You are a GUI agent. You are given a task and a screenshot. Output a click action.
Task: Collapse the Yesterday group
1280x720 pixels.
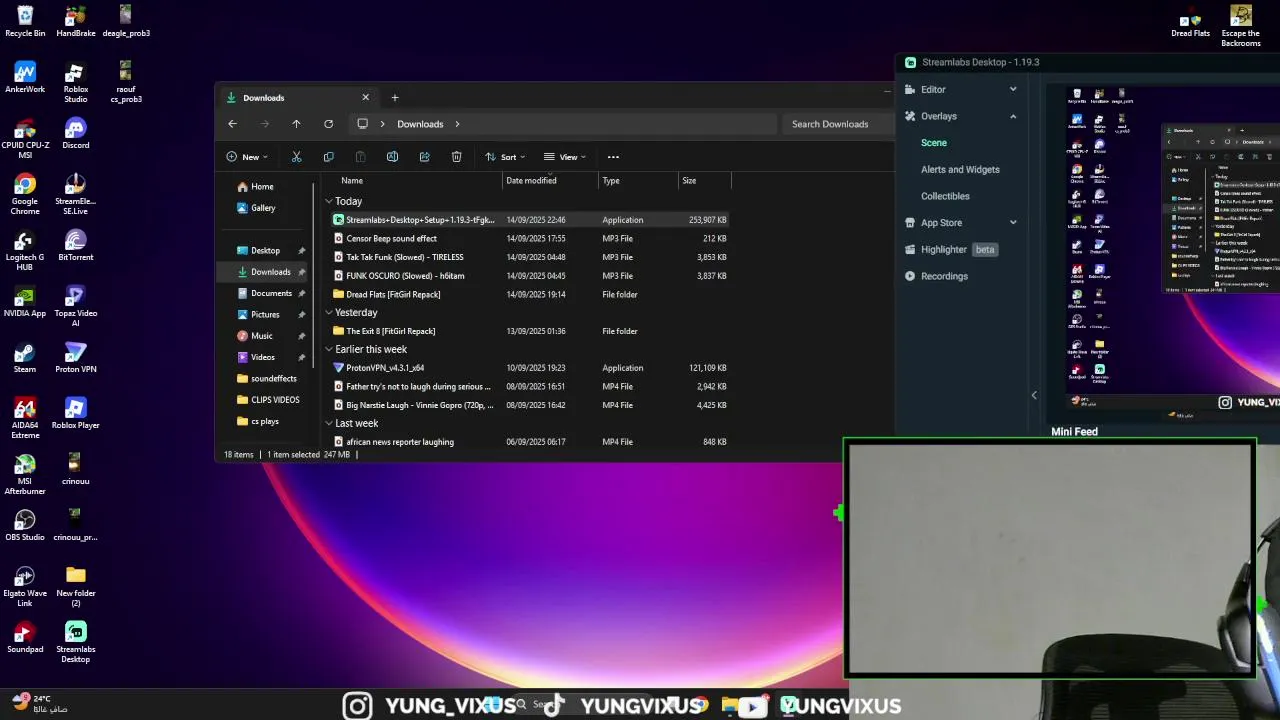point(328,312)
